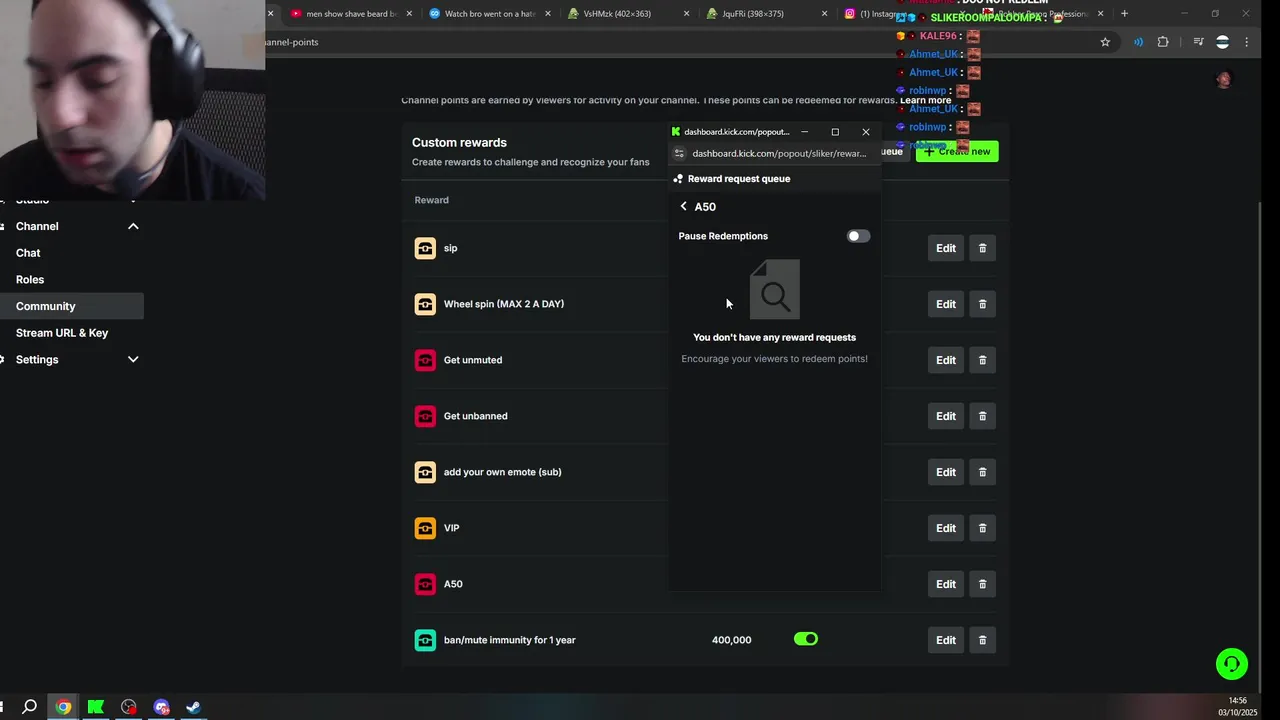Open Discord from the taskbar

click(x=162, y=707)
